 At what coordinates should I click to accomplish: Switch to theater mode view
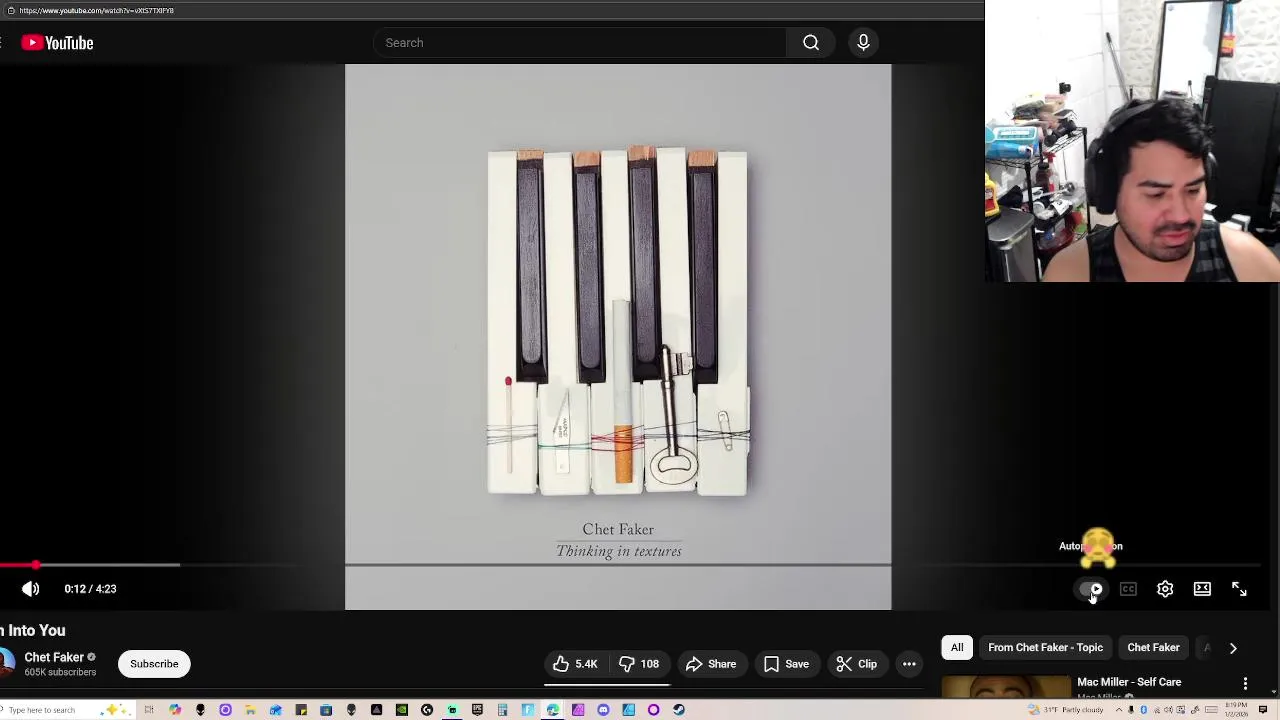point(1202,589)
